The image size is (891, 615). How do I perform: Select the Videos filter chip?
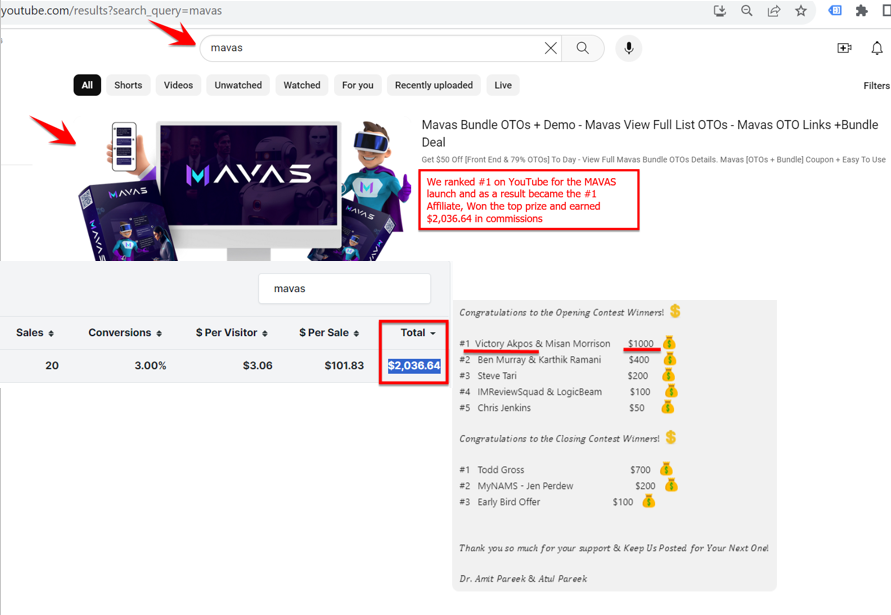click(x=178, y=85)
